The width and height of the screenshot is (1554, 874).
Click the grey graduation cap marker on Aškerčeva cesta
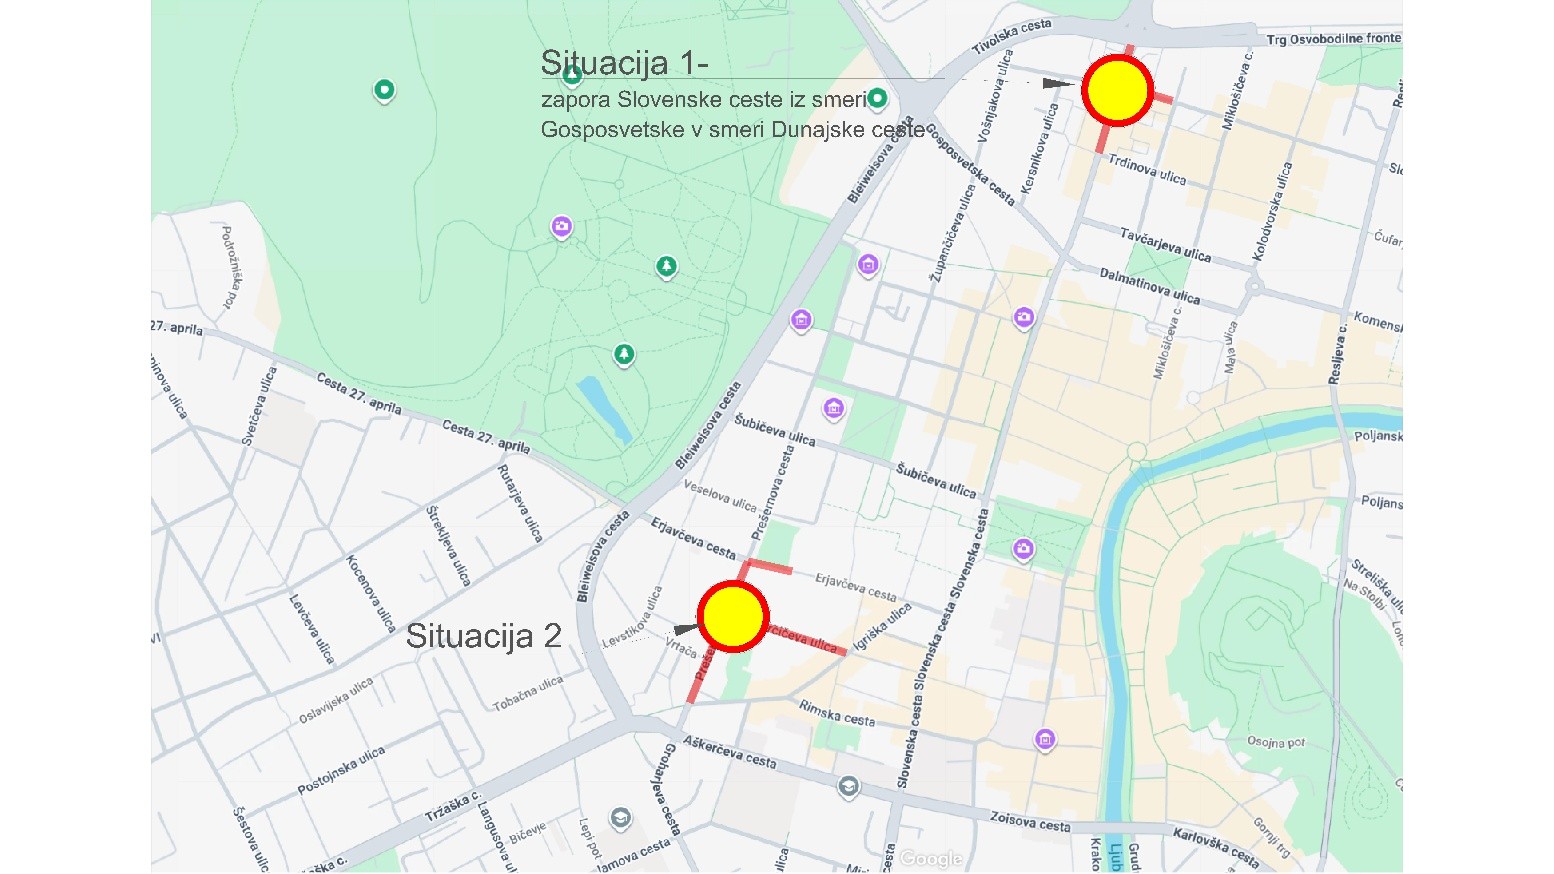click(848, 786)
